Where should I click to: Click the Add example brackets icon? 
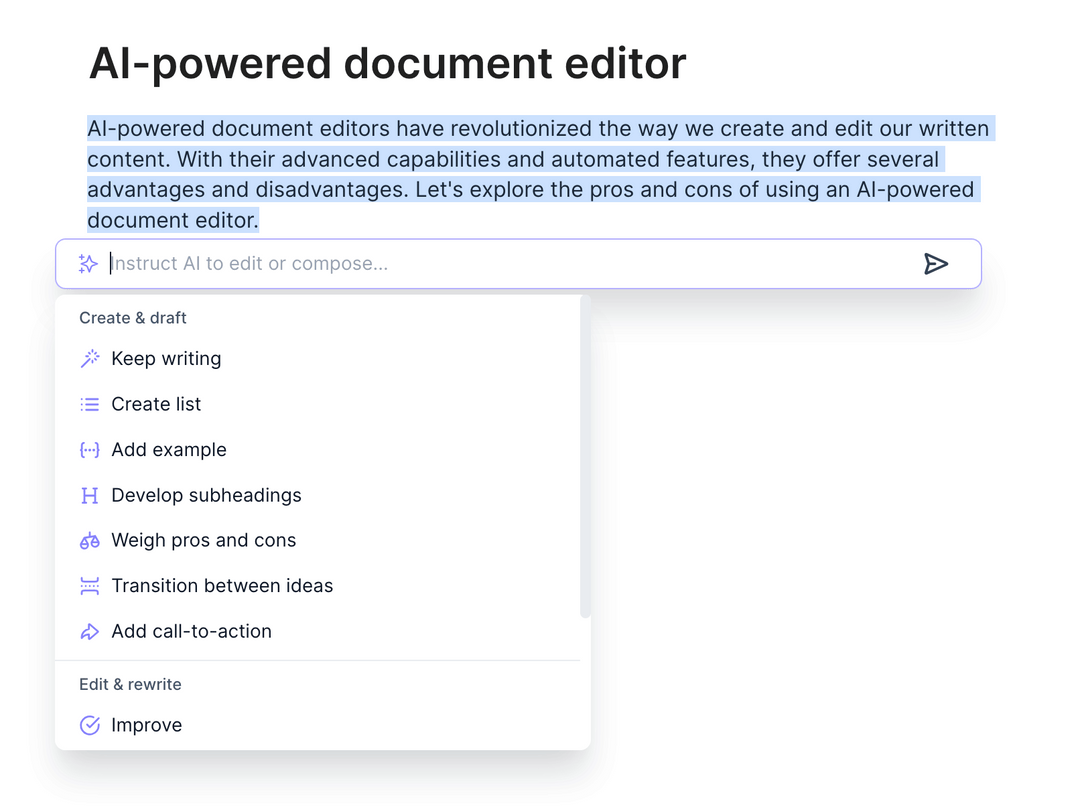(x=89, y=449)
